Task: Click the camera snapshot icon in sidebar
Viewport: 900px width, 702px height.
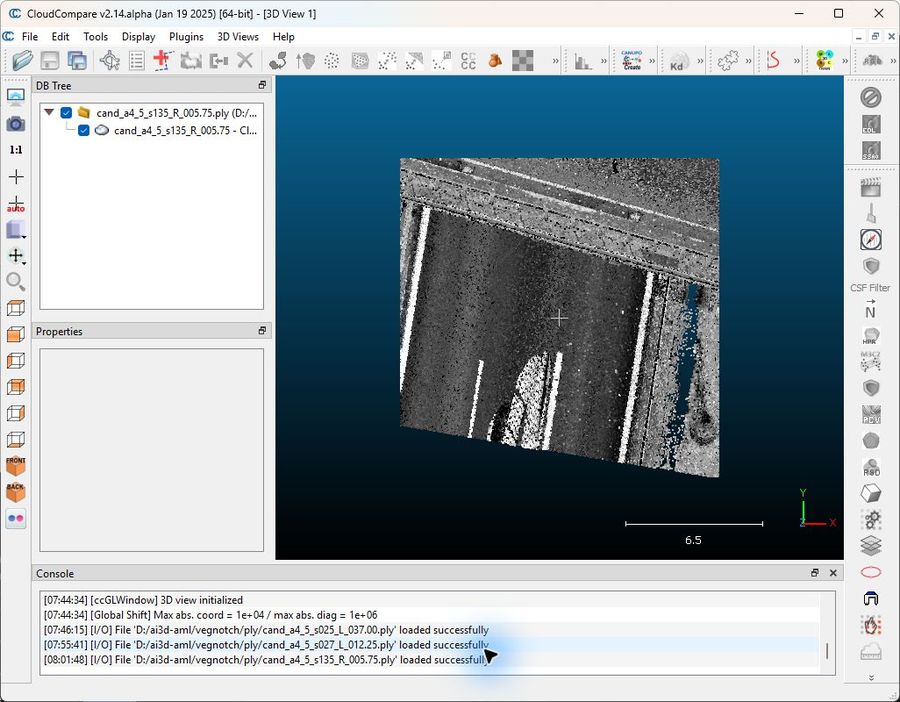Action: [15, 123]
